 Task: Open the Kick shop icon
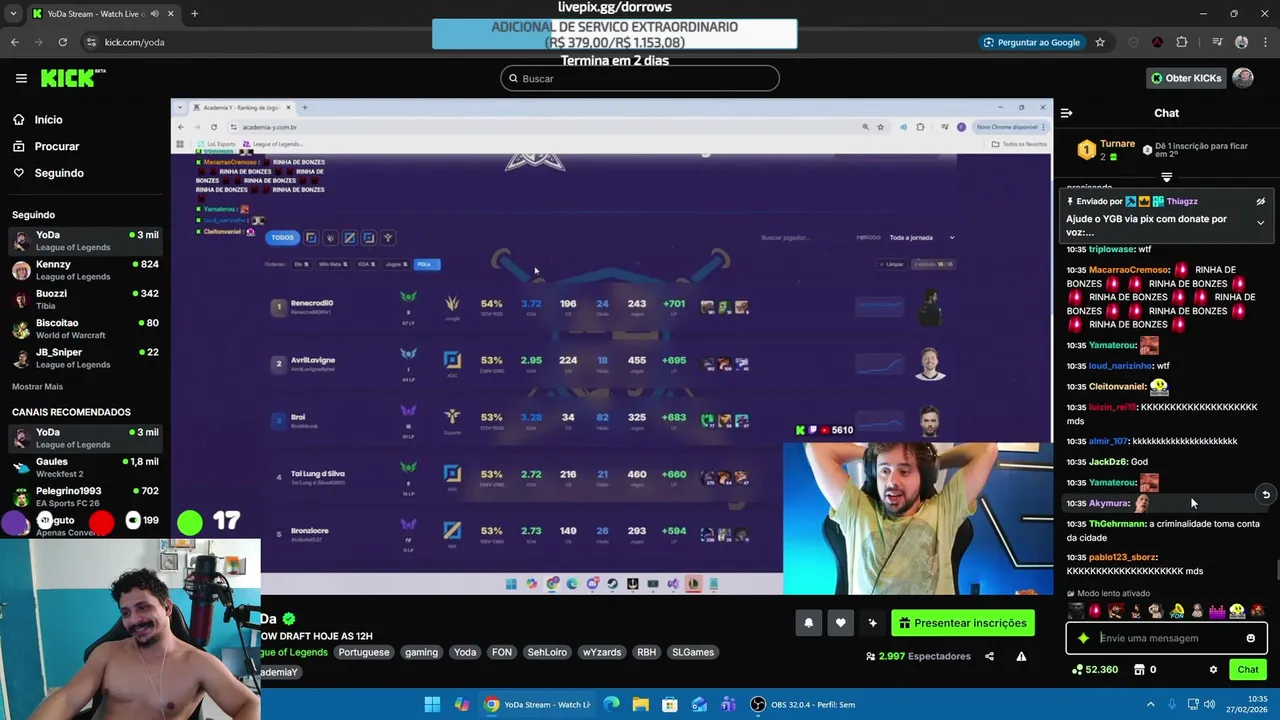[x=1138, y=670]
